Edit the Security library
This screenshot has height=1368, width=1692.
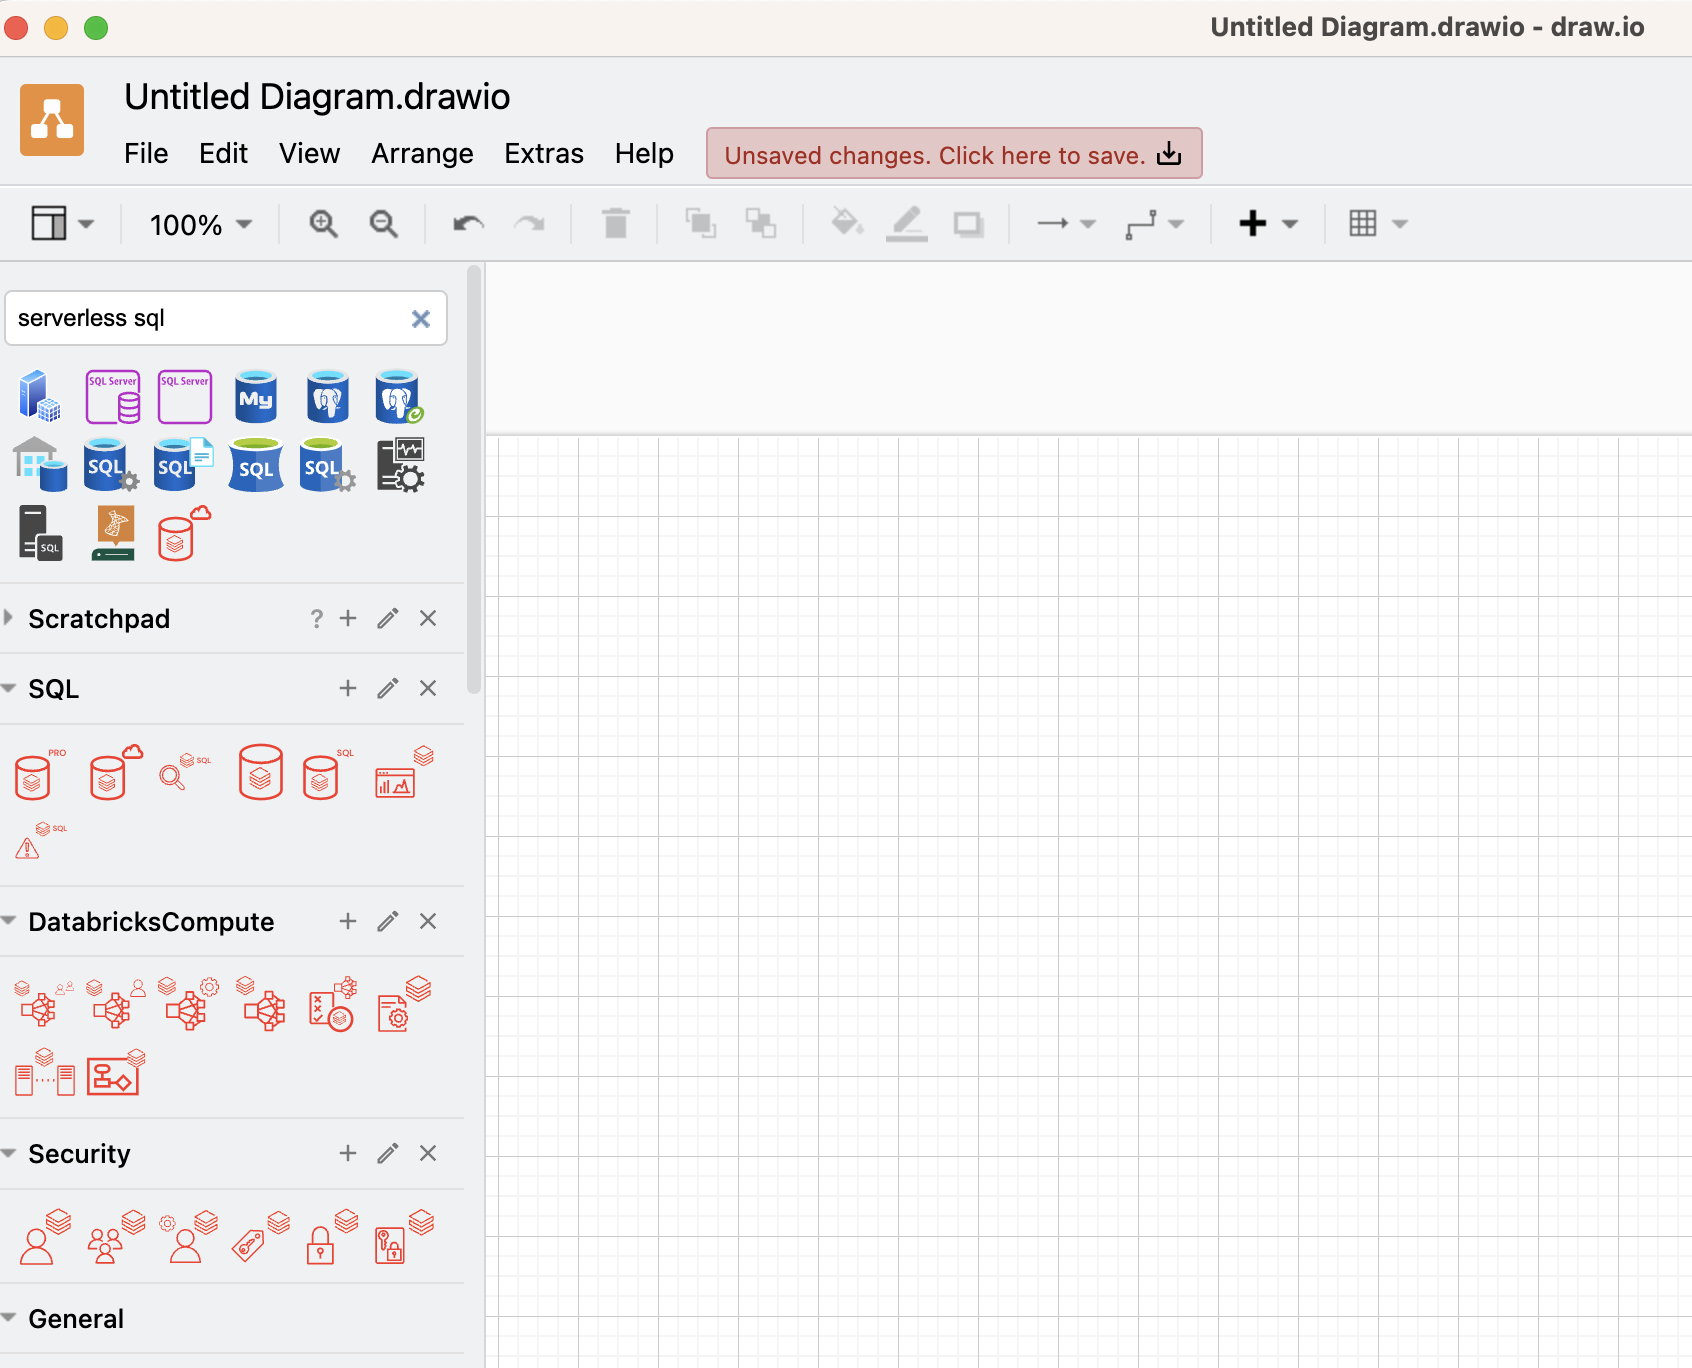[x=388, y=1153]
